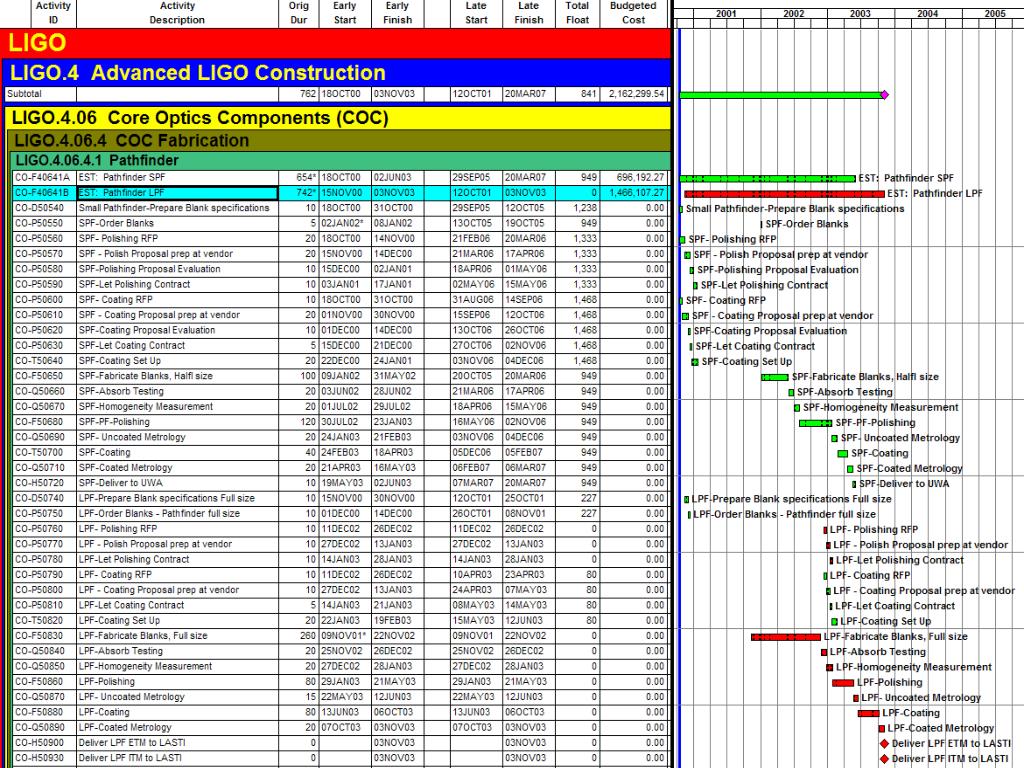Click the Late Start column header

tap(476, 13)
